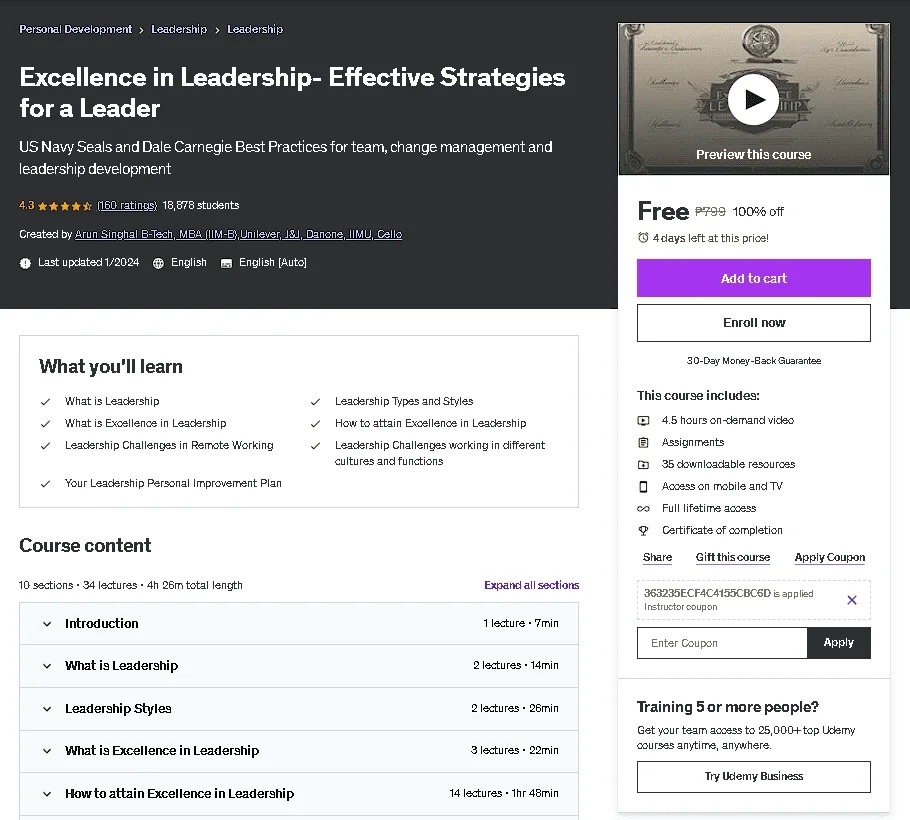Image resolution: width=910 pixels, height=820 pixels.
Task: Click '4 days left at this price!' text
Action: tap(710, 238)
